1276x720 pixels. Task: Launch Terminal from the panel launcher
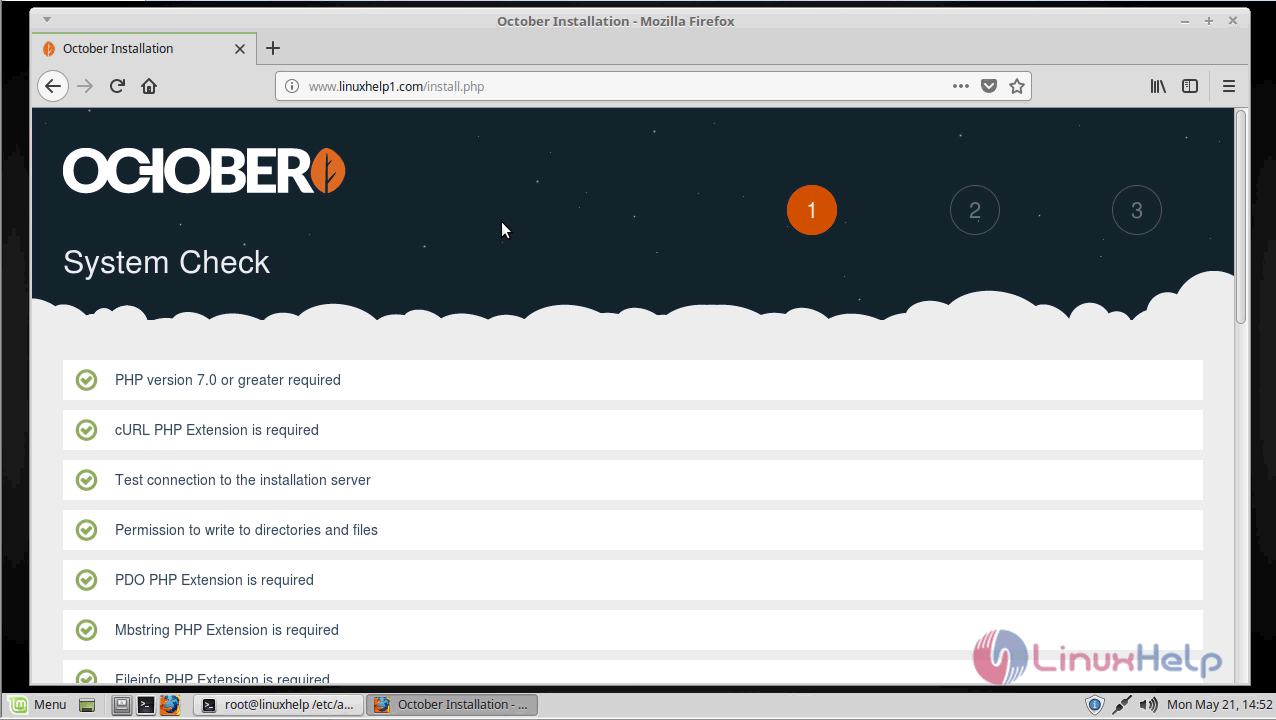tap(145, 705)
